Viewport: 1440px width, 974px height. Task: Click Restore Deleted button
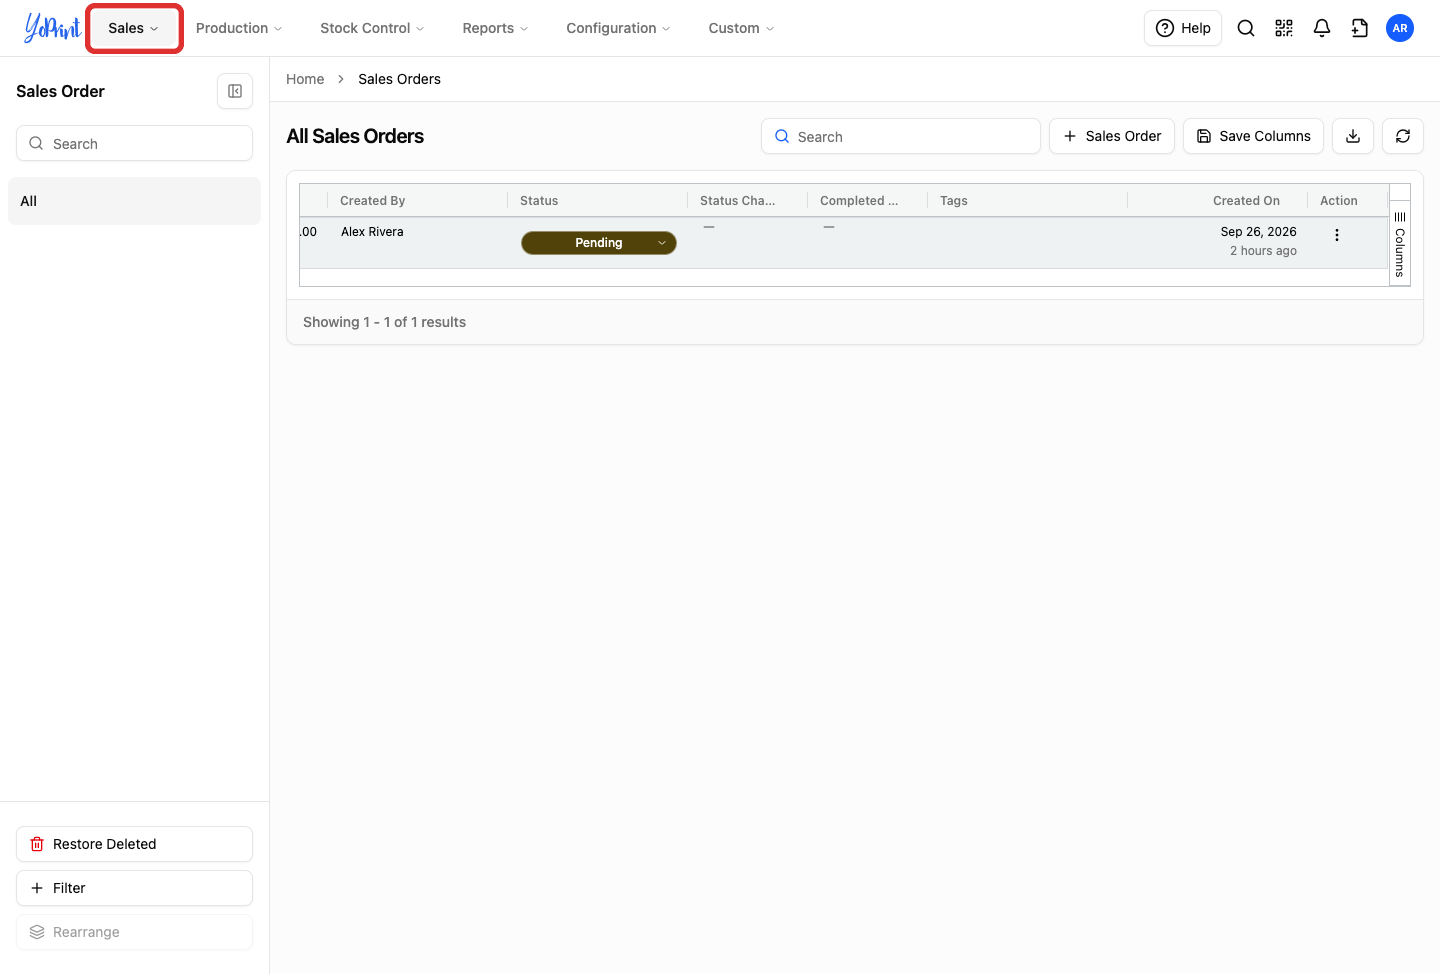tap(134, 844)
